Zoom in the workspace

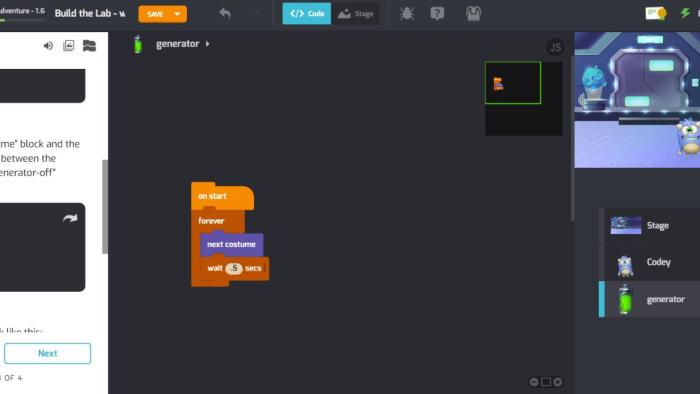(x=558, y=382)
